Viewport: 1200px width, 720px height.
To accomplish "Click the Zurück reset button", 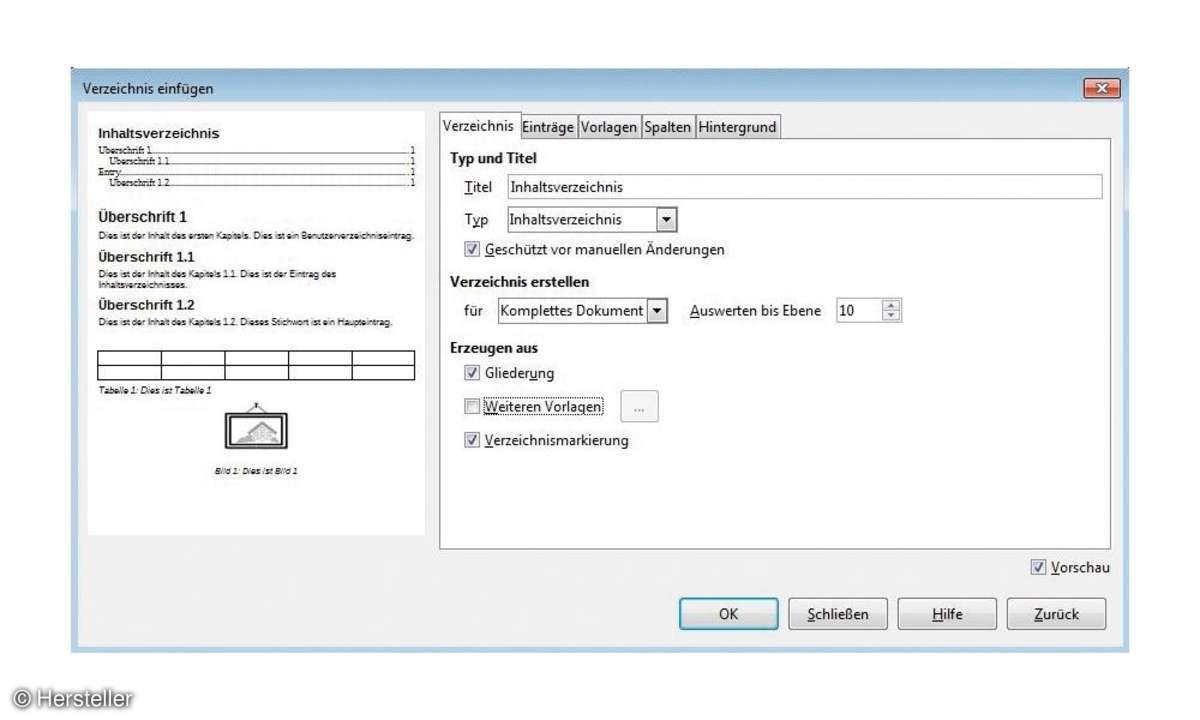I will (1056, 614).
